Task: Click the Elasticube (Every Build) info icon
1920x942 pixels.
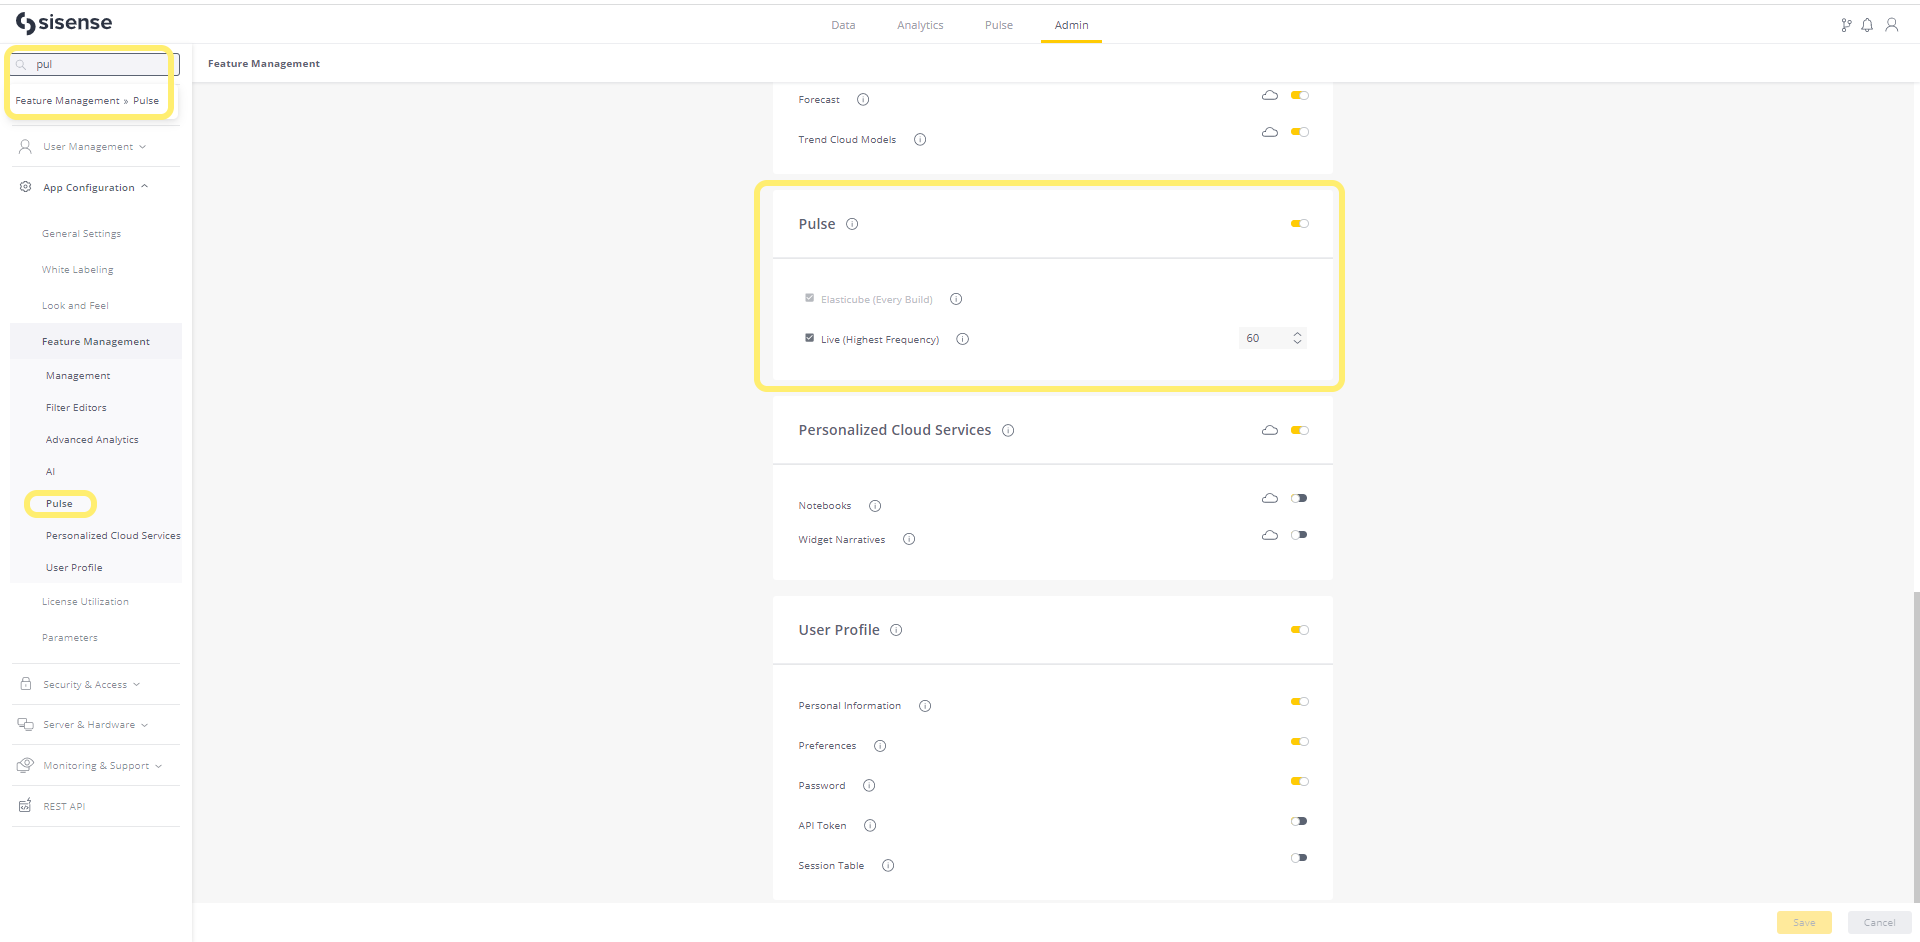Action: point(956,299)
